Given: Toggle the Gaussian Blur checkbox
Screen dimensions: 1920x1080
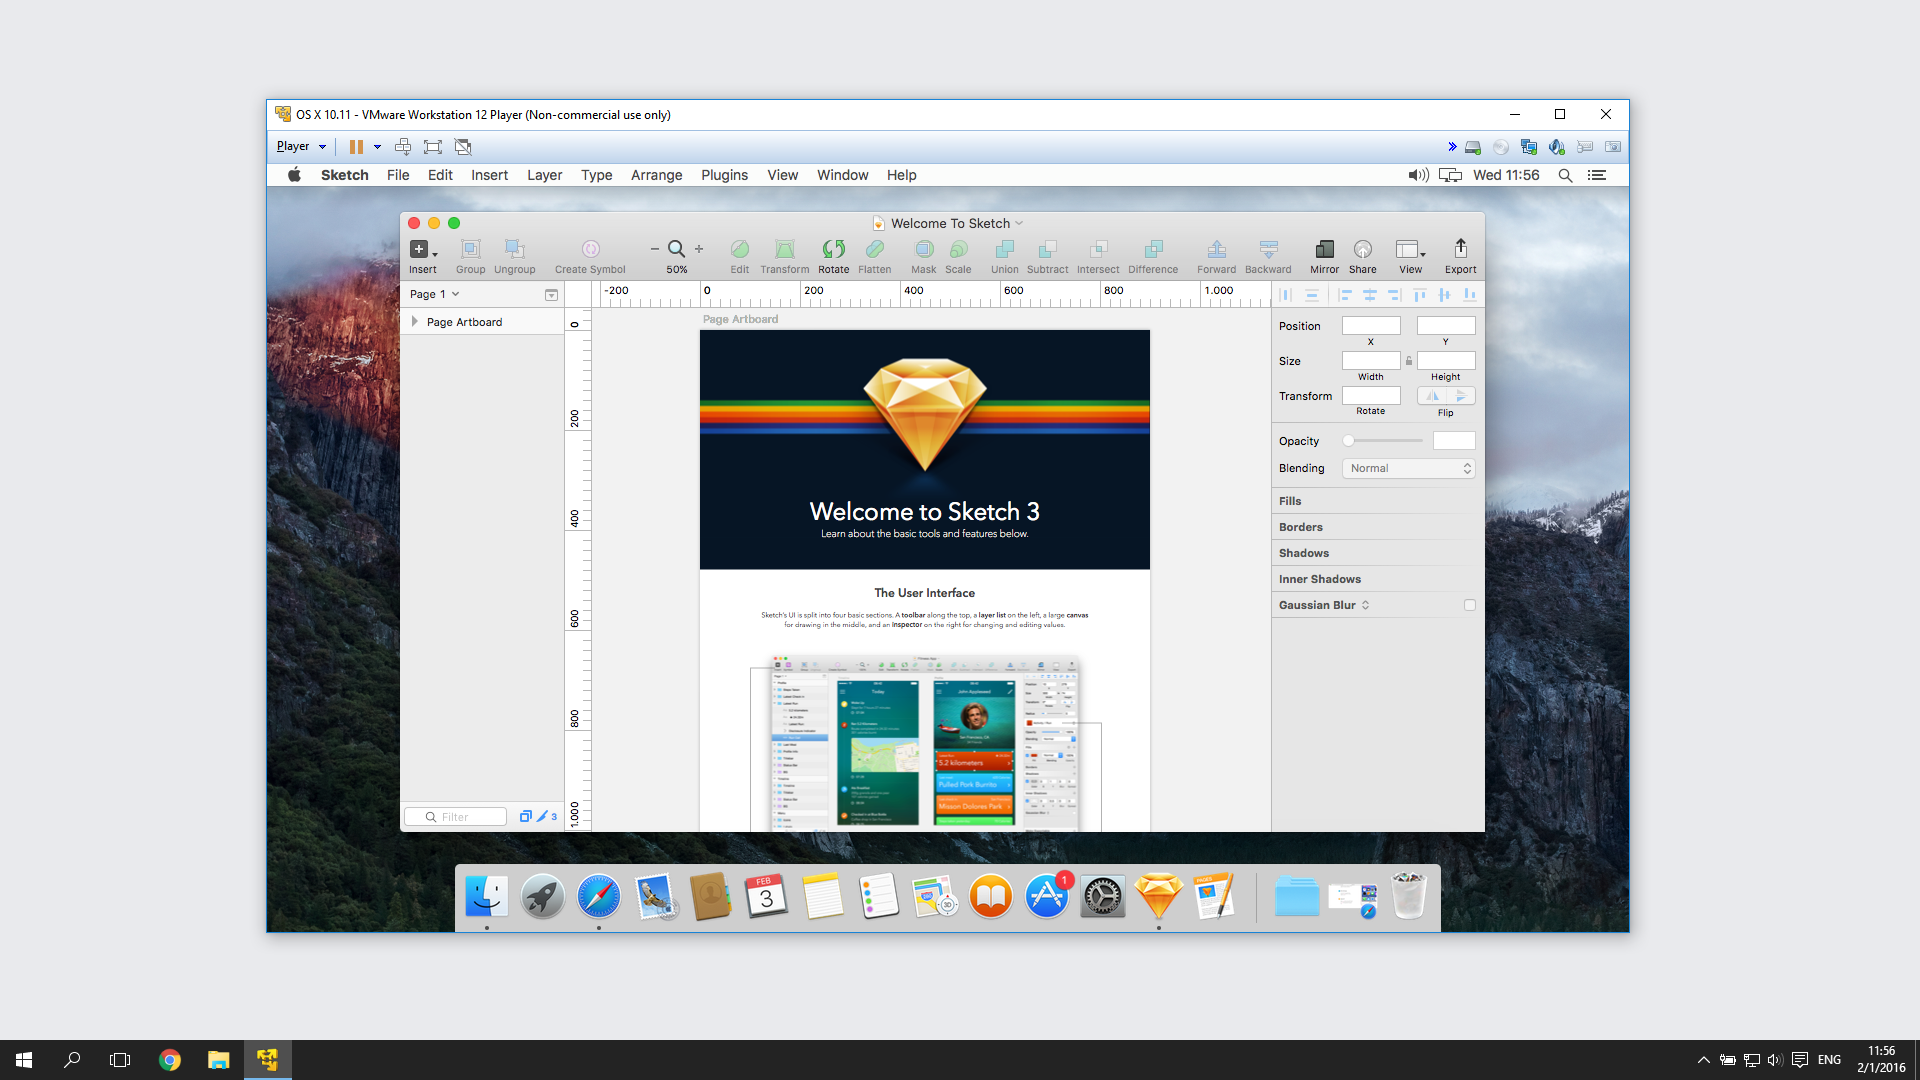Looking at the screenshot, I should [1468, 604].
